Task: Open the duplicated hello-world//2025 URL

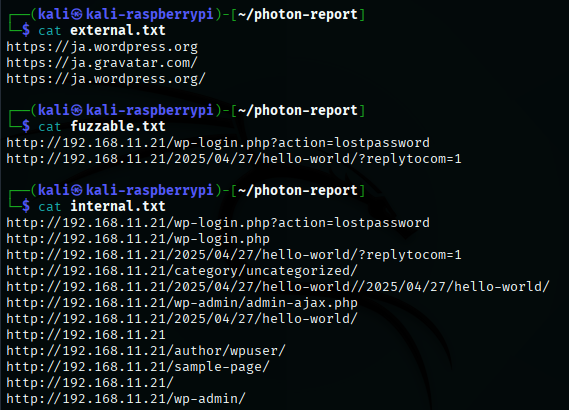Action: (x=278, y=287)
